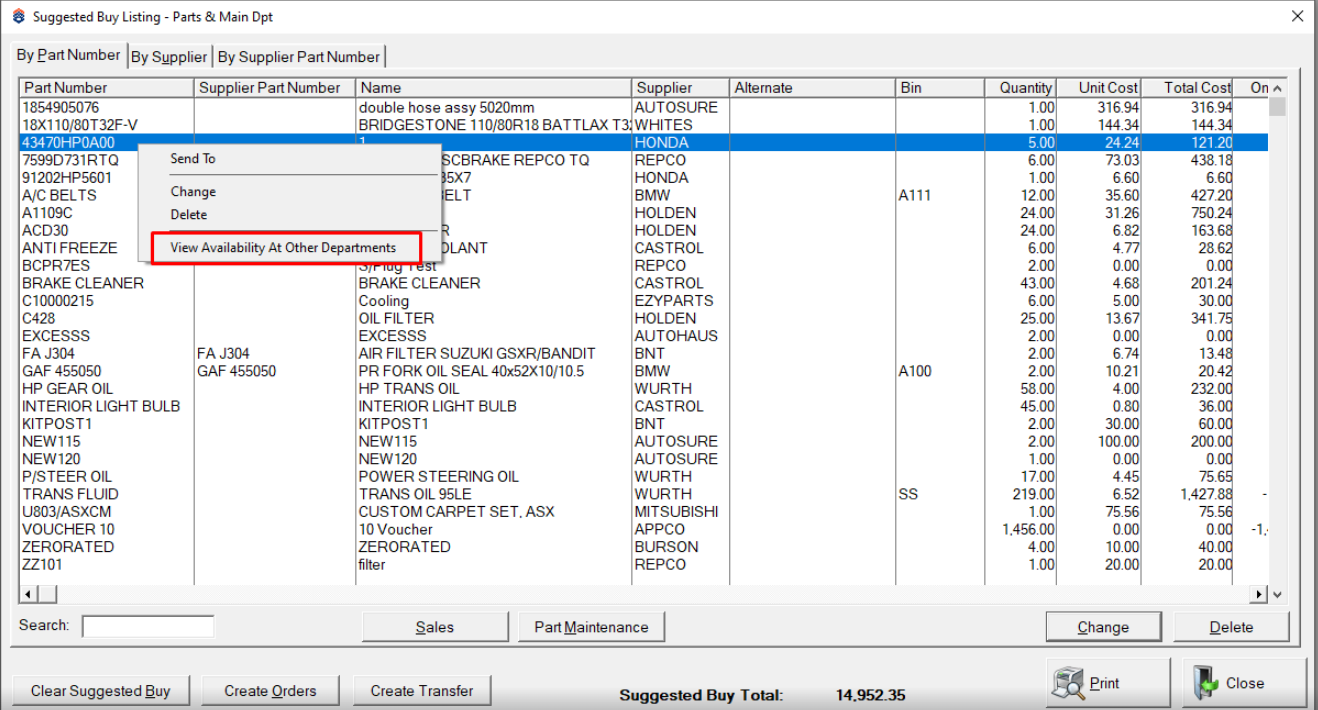Choose Change in the context menu
The height and width of the screenshot is (710, 1318).
(x=193, y=192)
